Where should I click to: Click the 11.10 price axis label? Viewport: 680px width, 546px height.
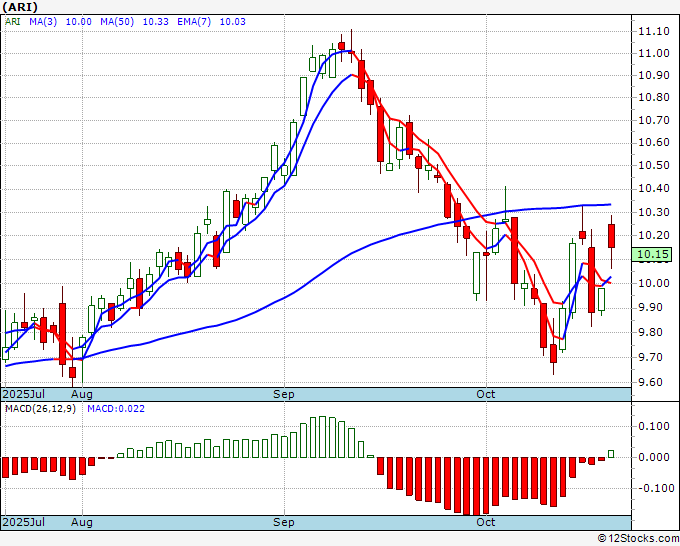654,31
